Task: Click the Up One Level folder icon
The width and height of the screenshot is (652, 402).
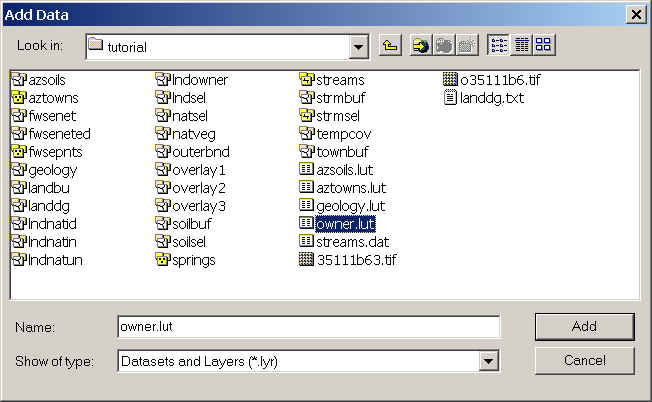Action: (390, 45)
